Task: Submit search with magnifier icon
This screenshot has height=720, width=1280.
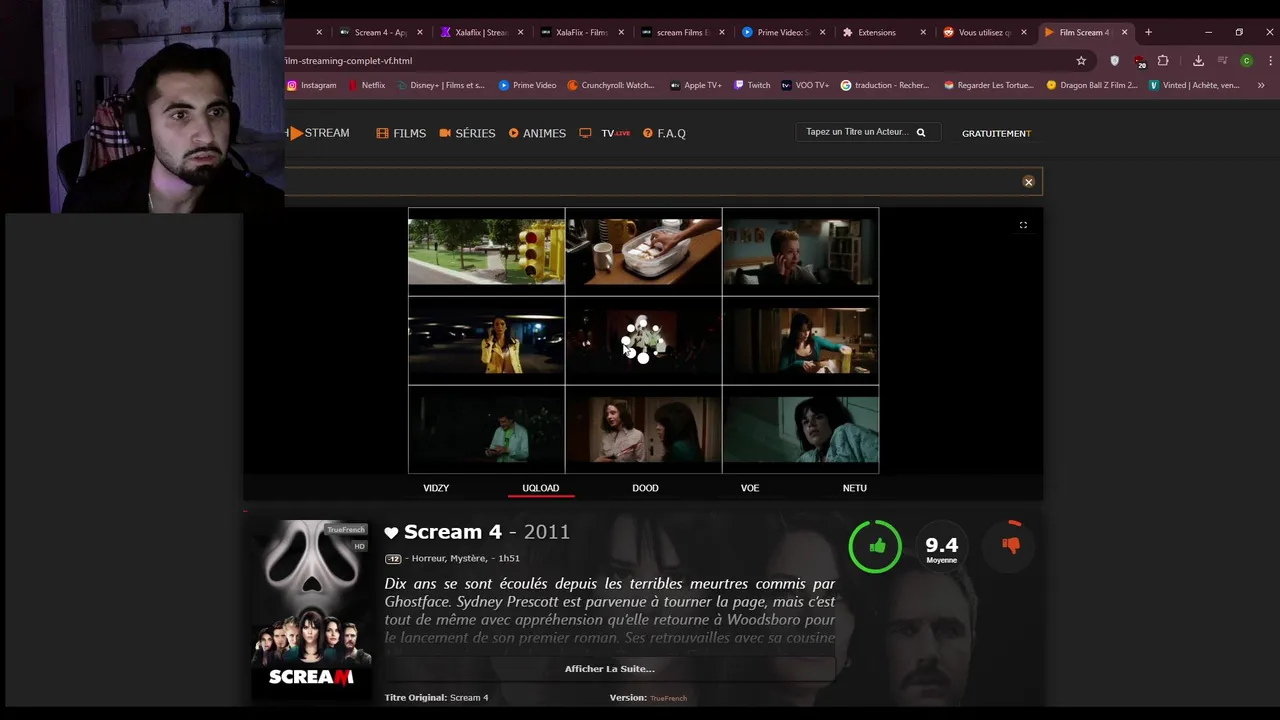Action: [921, 132]
